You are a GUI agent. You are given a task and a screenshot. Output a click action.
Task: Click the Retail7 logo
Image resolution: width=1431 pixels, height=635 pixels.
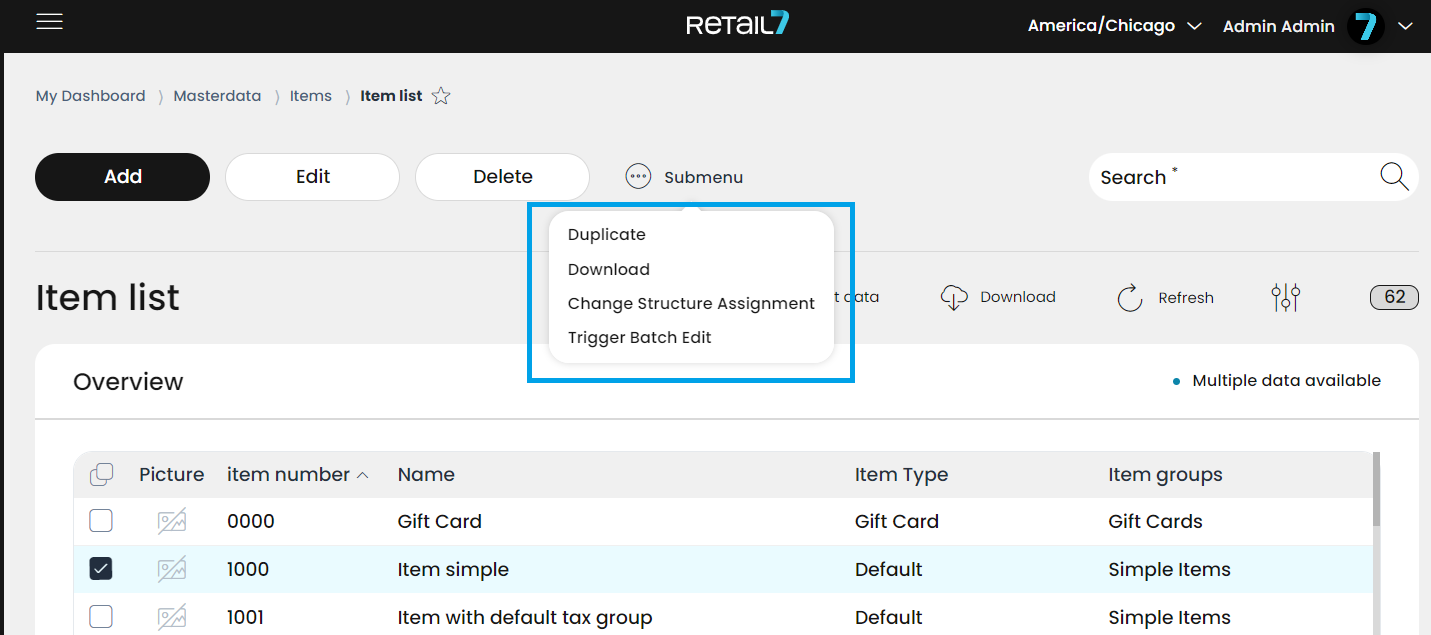point(738,24)
